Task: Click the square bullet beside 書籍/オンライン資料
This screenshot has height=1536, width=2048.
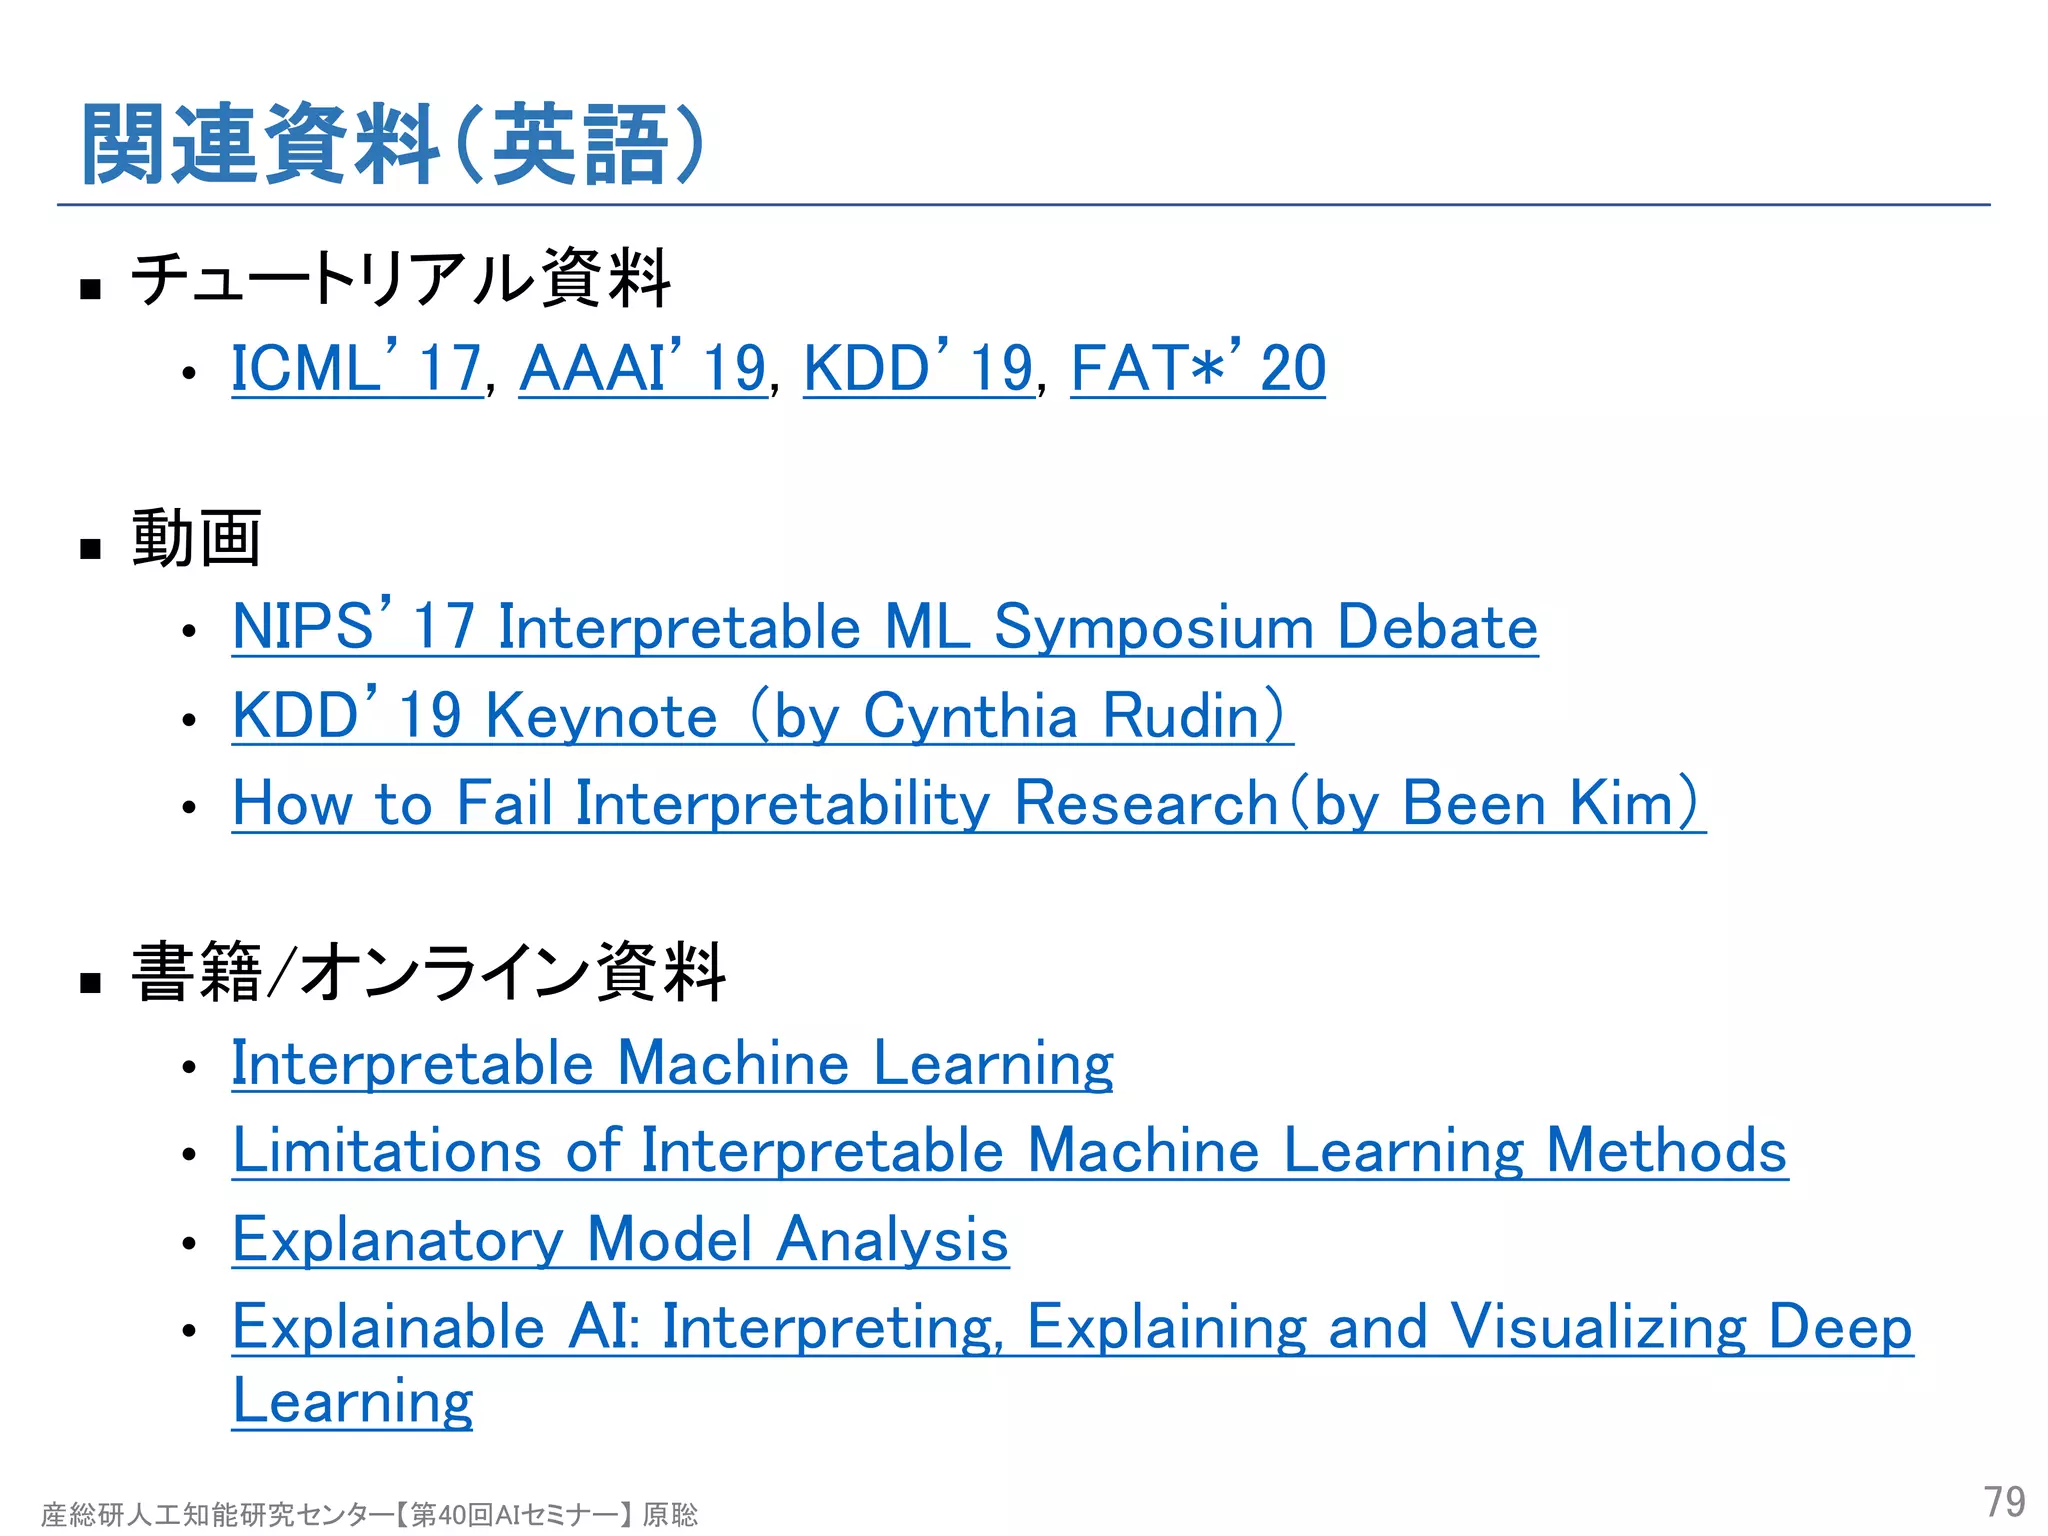Action: coord(91,983)
